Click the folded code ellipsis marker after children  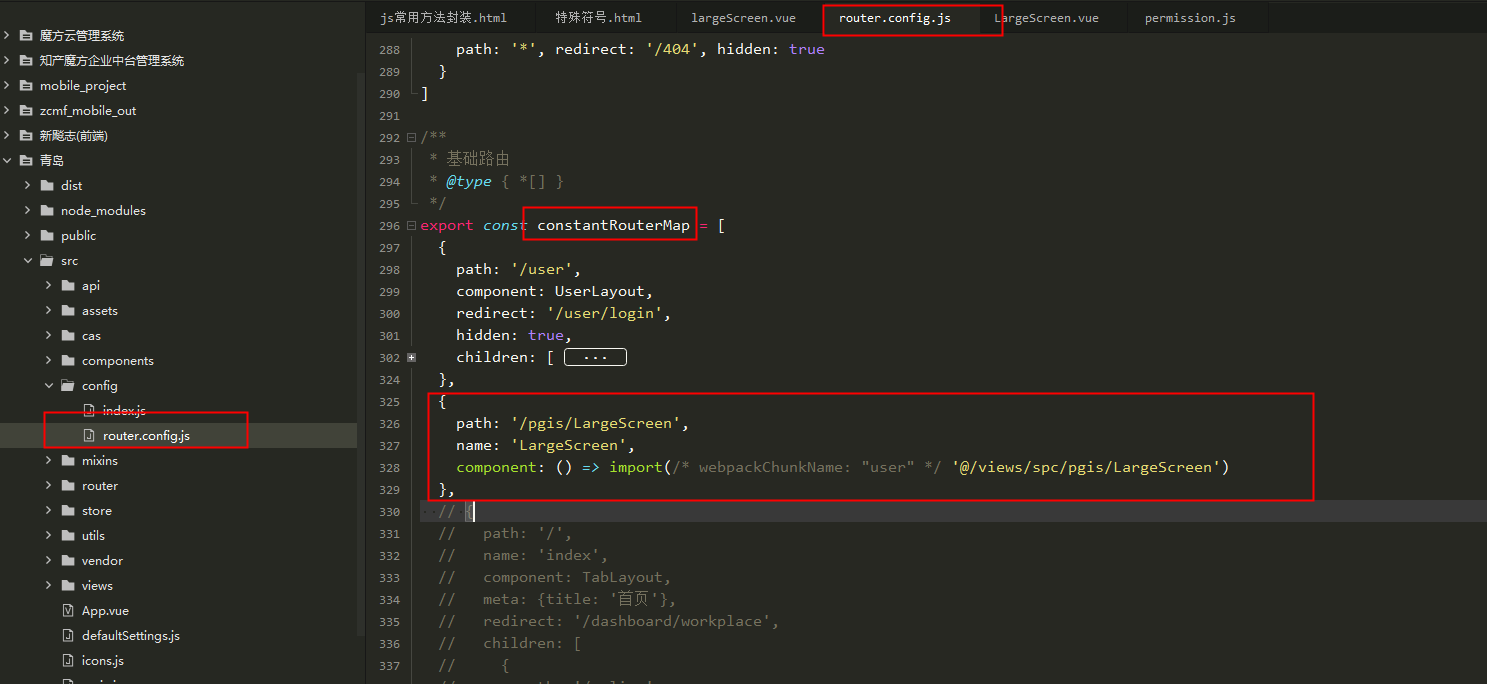pos(596,357)
